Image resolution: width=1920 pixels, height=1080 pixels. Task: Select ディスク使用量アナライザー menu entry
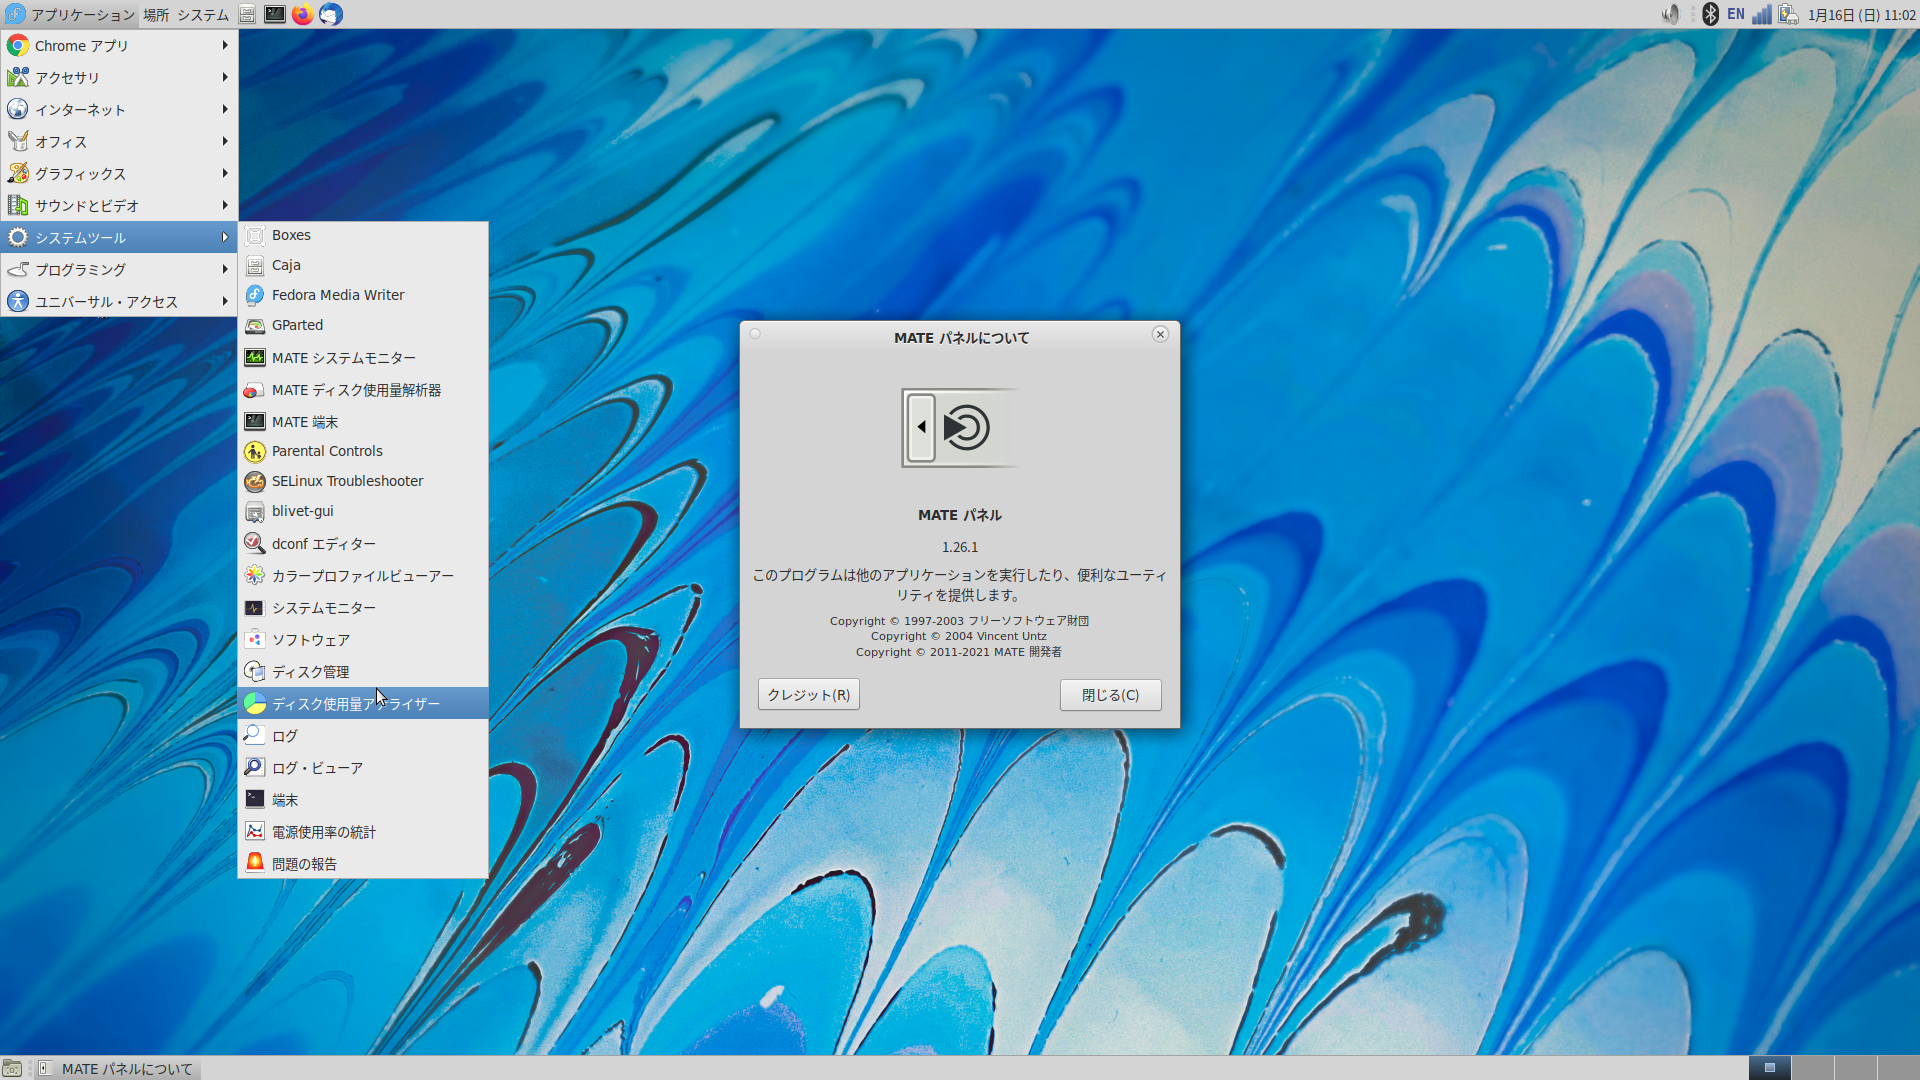tap(355, 704)
